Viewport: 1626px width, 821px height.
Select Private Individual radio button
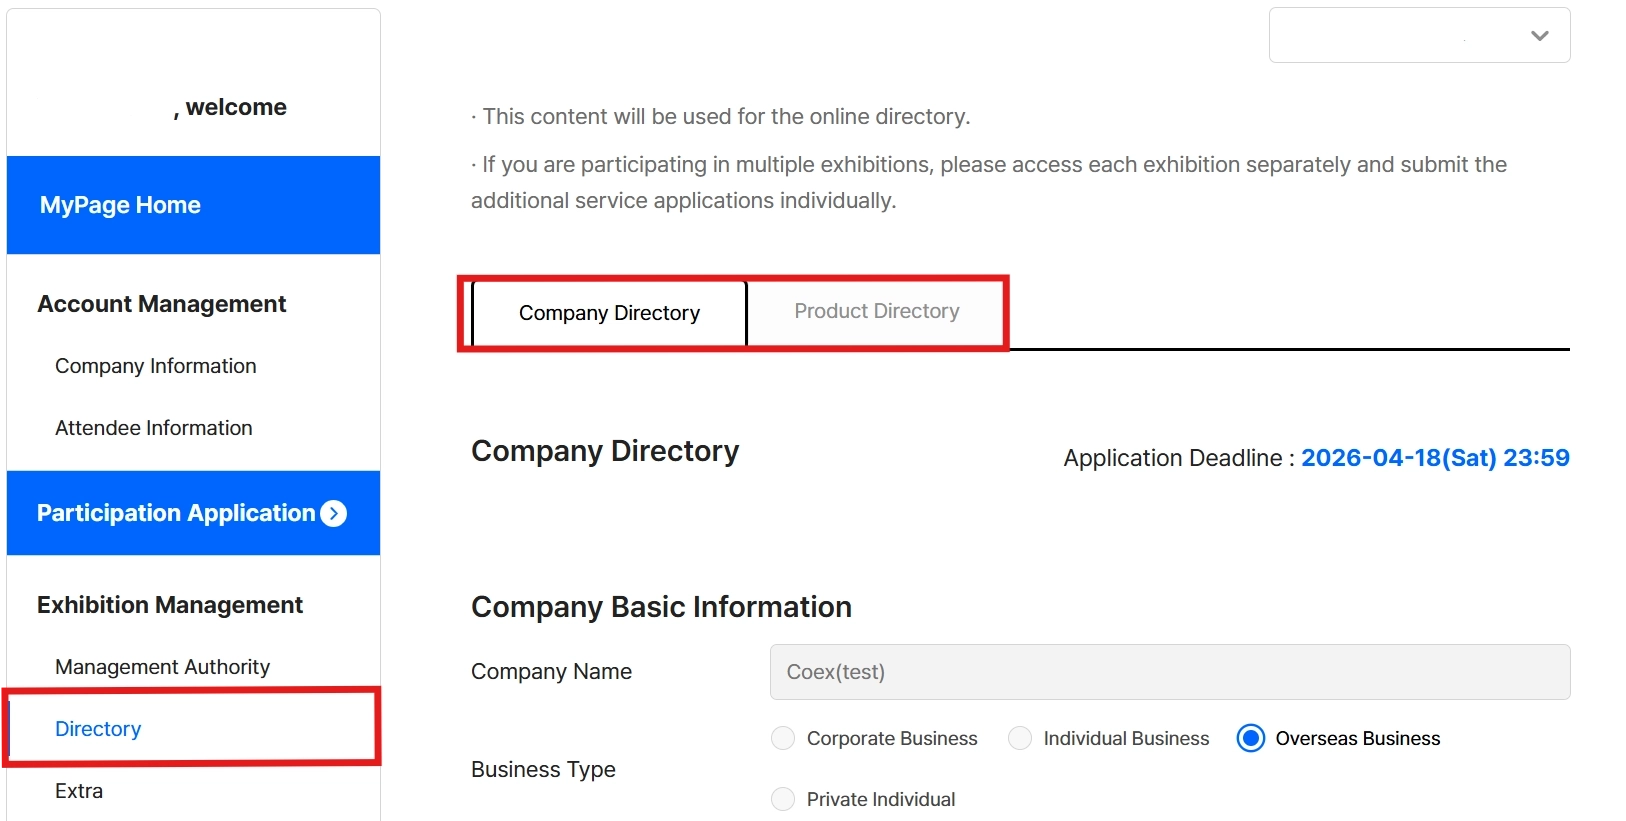point(783,799)
